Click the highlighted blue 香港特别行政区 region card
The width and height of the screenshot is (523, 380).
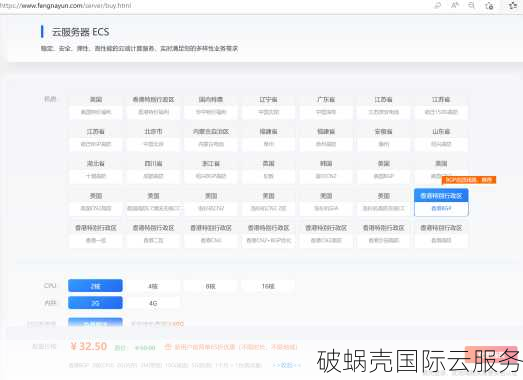[x=441, y=202]
